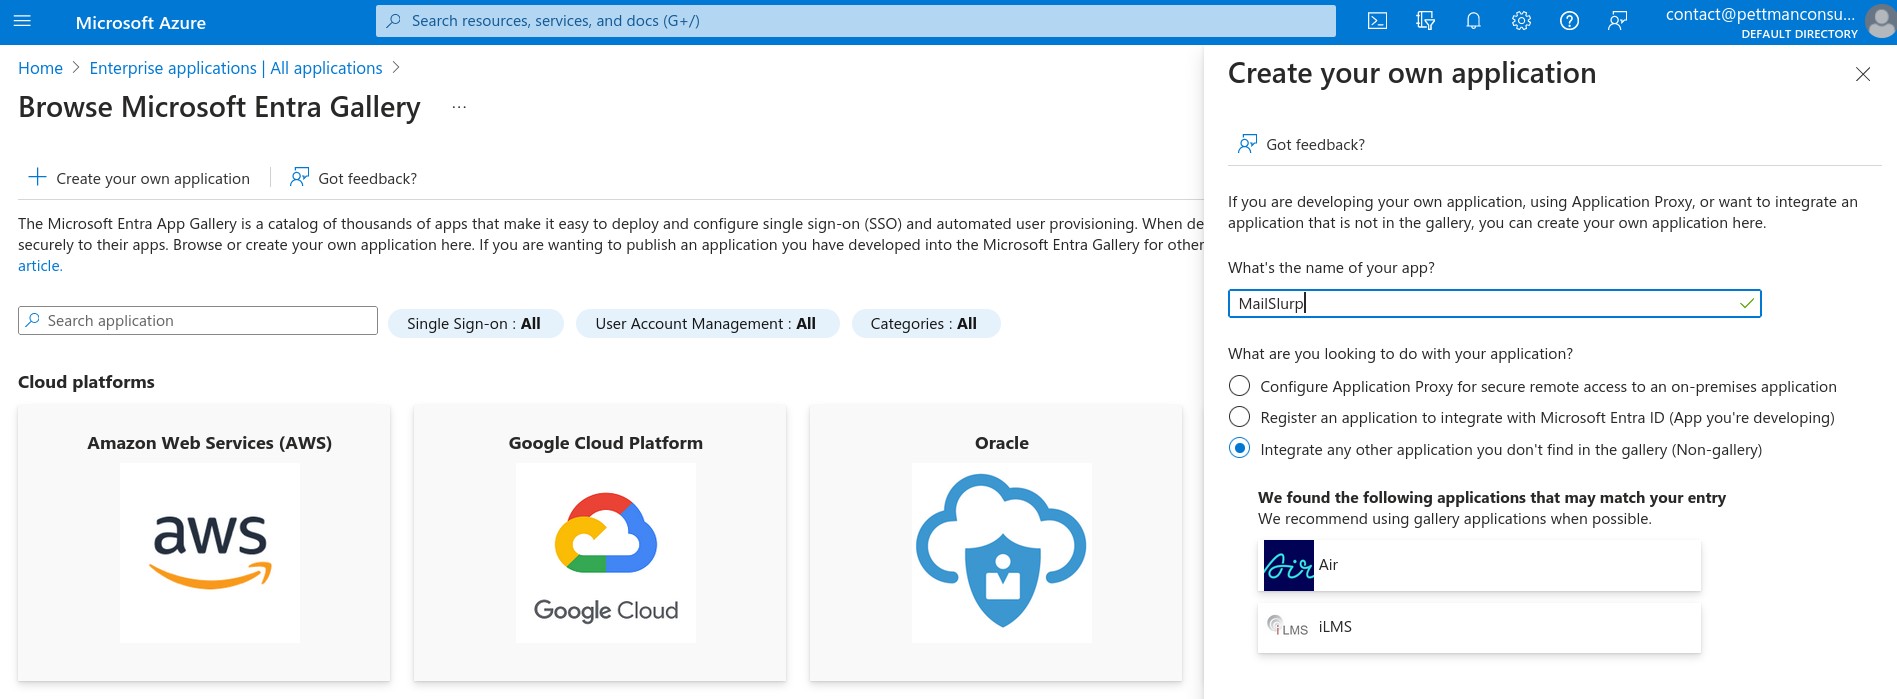Image resolution: width=1897 pixels, height=699 pixels.
Task: Click the Got feedback icon in gallery toolbar
Action: tap(299, 177)
